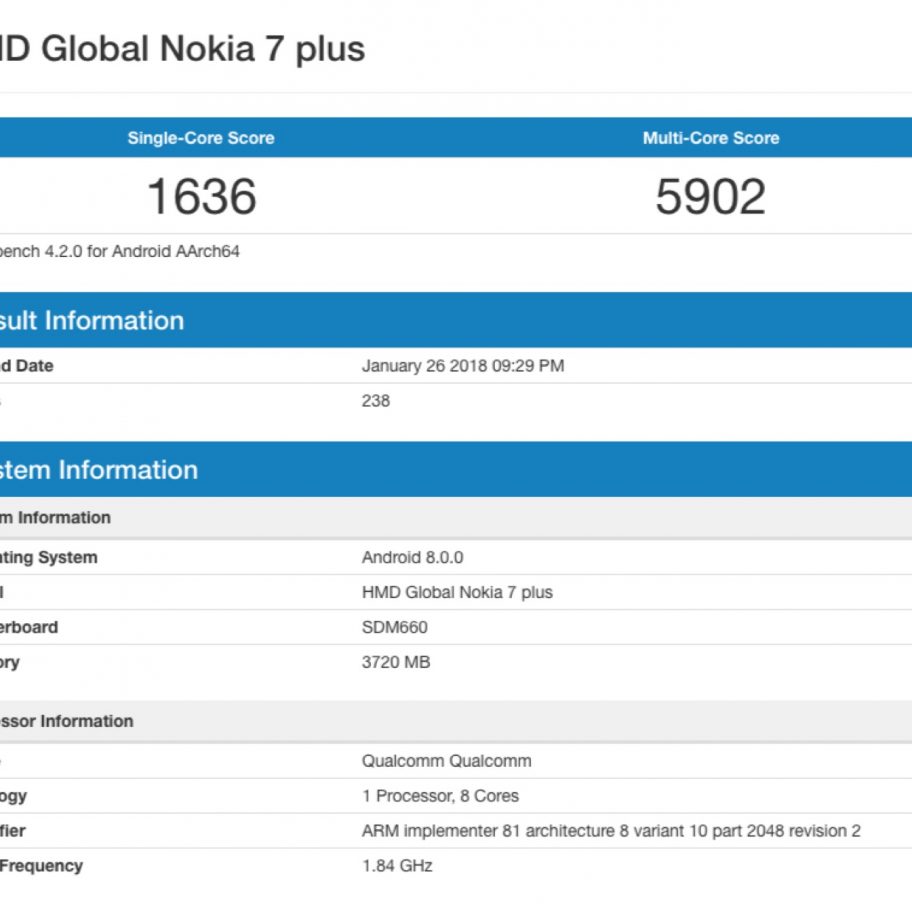912x912 pixels.
Task: Click the 3720 MB memory value
Action: pyautogui.click(x=396, y=662)
